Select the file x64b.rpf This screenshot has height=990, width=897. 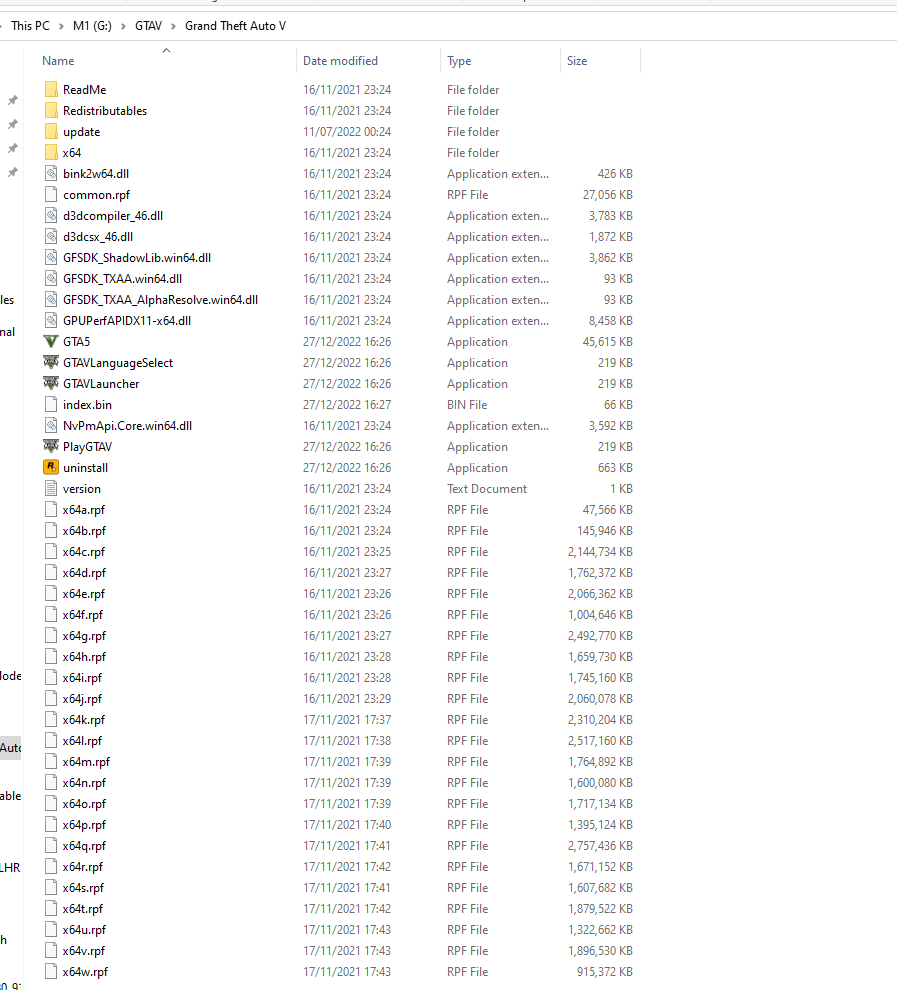[x=84, y=530]
